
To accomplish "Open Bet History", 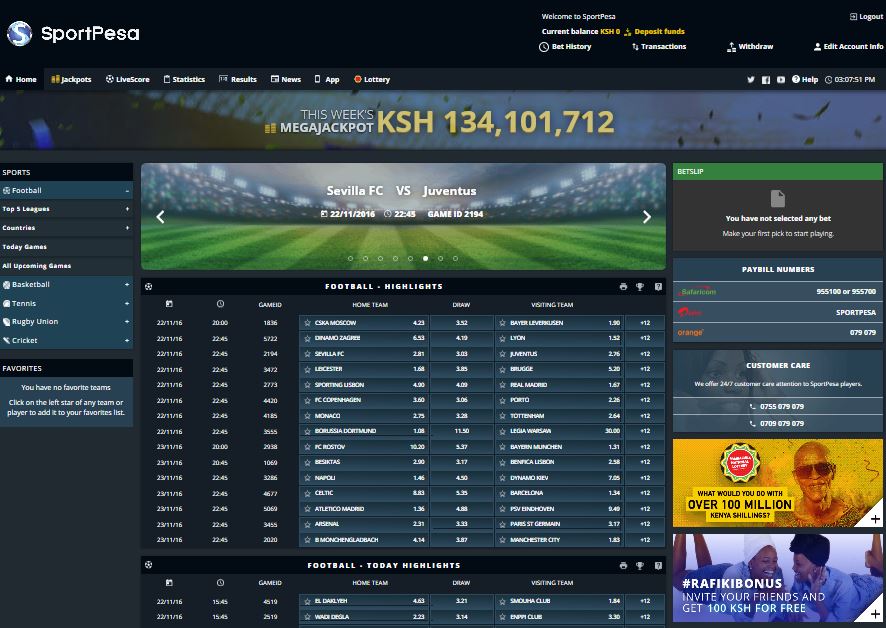I will tap(565, 47).
